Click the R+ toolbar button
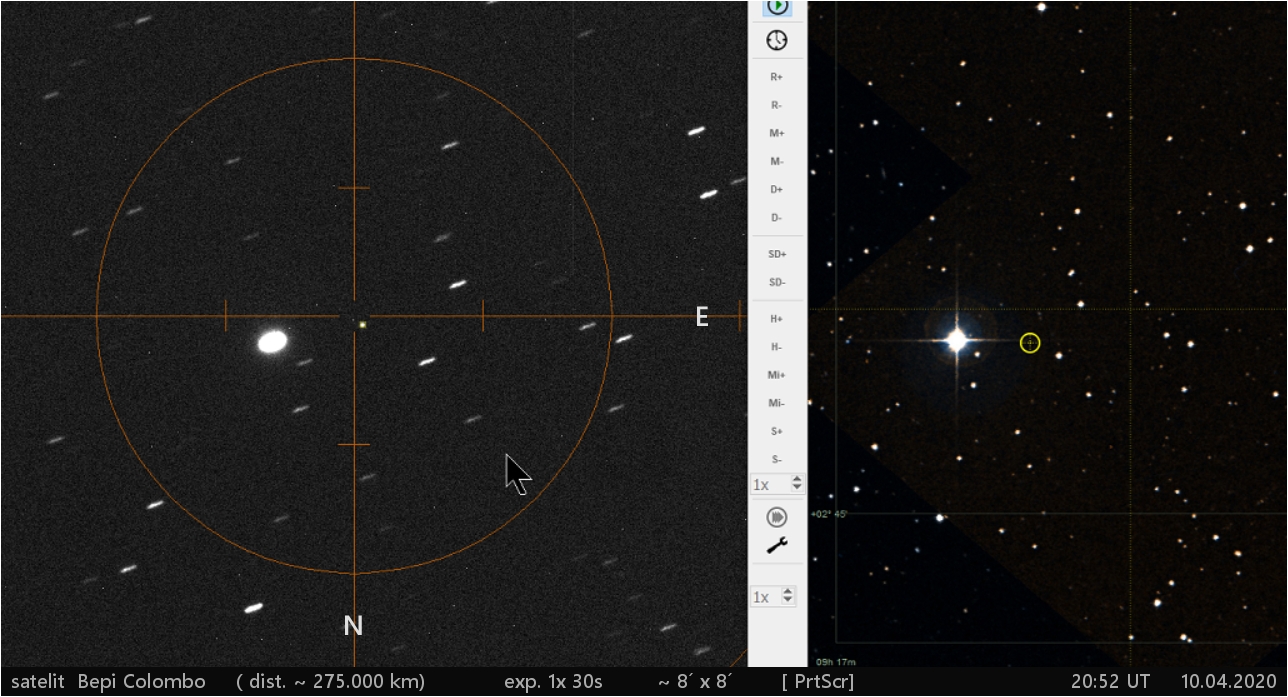The image size is (1288, 697). pyautogui.click(x=777, y=77)
